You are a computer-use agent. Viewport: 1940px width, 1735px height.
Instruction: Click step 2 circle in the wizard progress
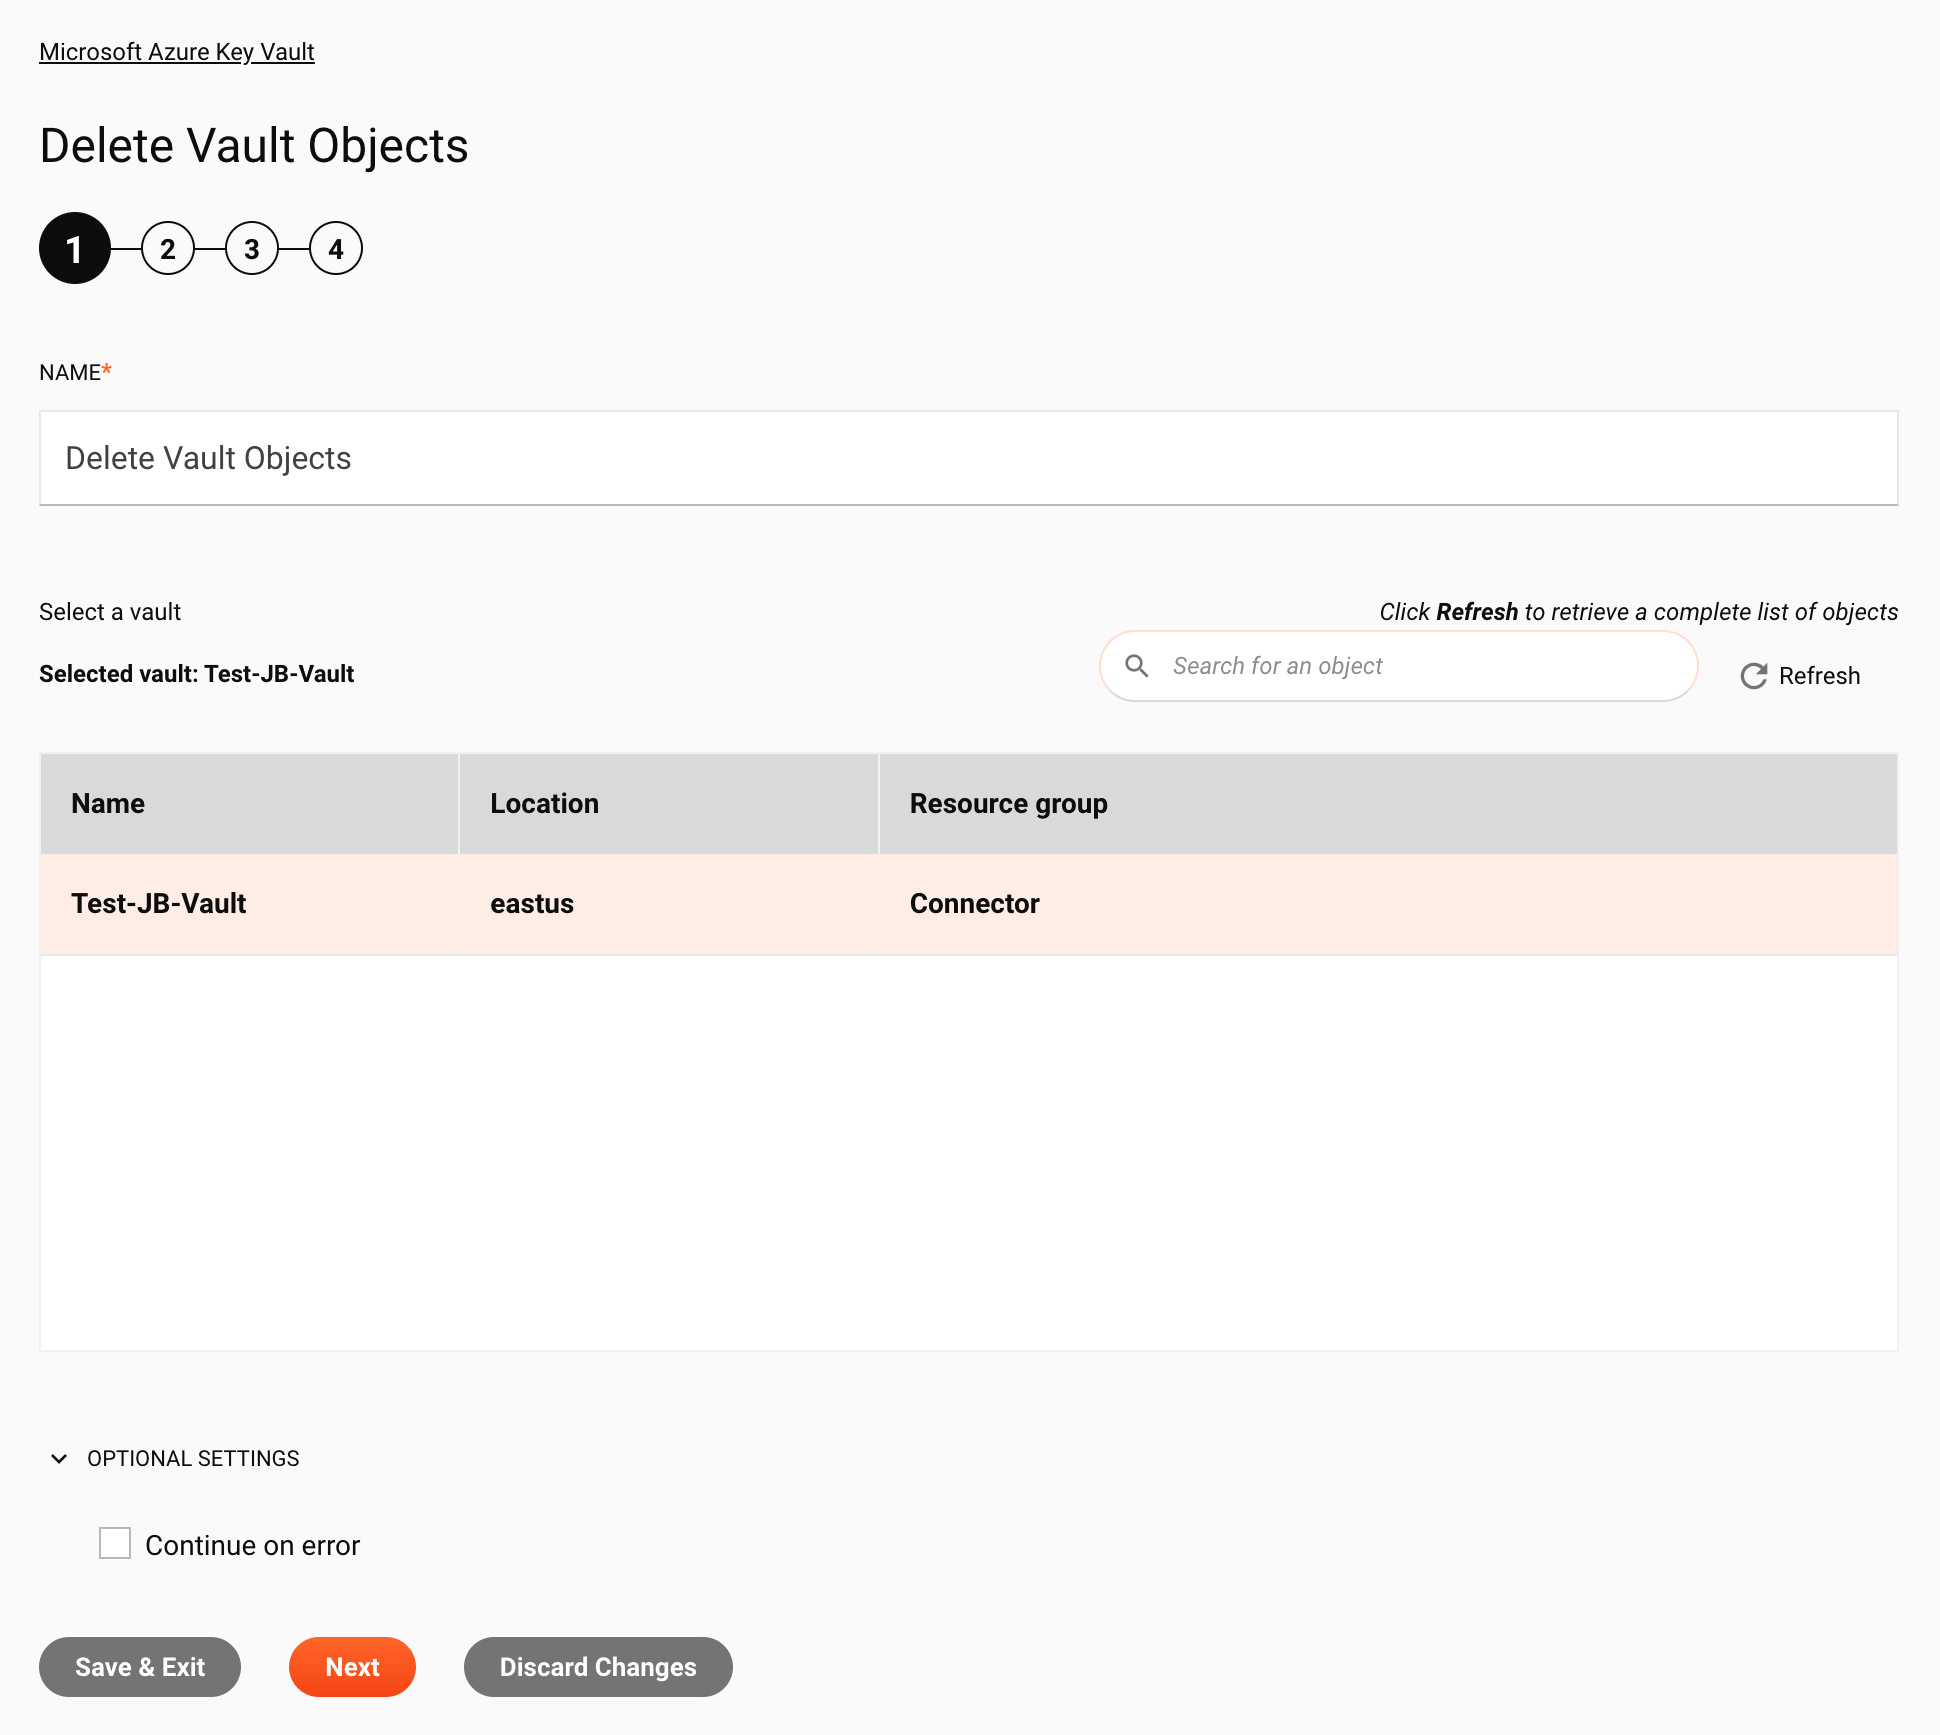(x=166, y=248)
